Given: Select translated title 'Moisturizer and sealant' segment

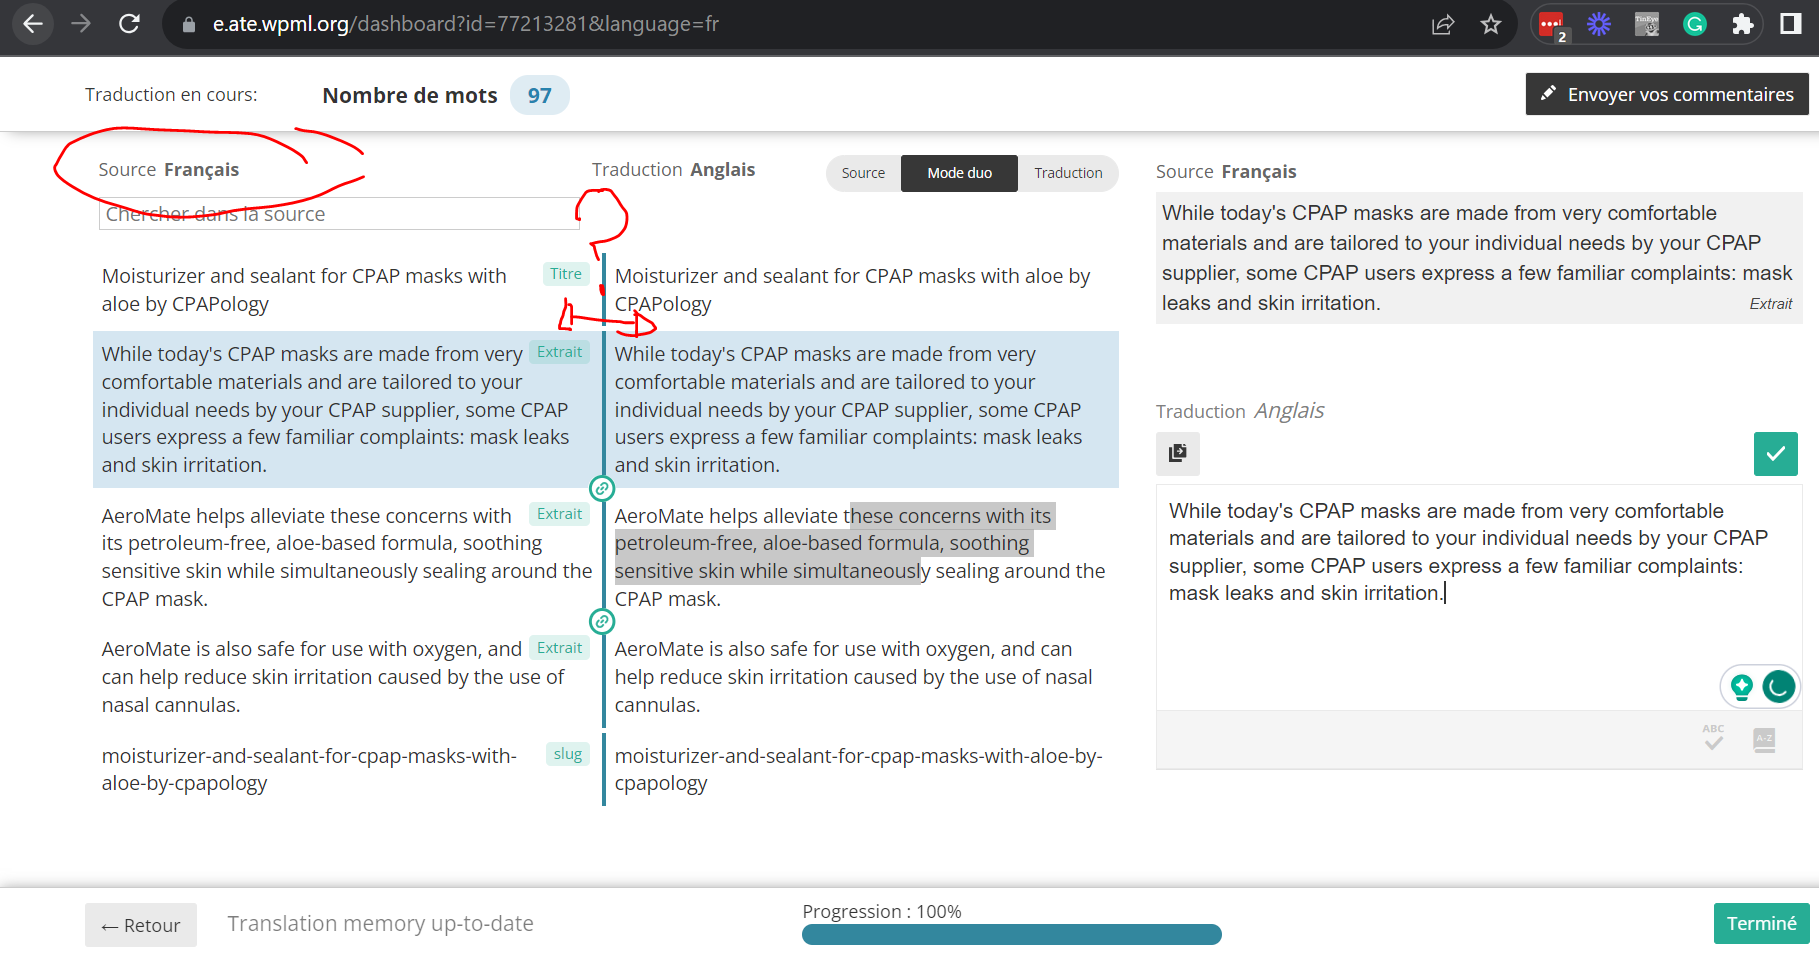Looking at the screenshot, I should pos(852,290).
